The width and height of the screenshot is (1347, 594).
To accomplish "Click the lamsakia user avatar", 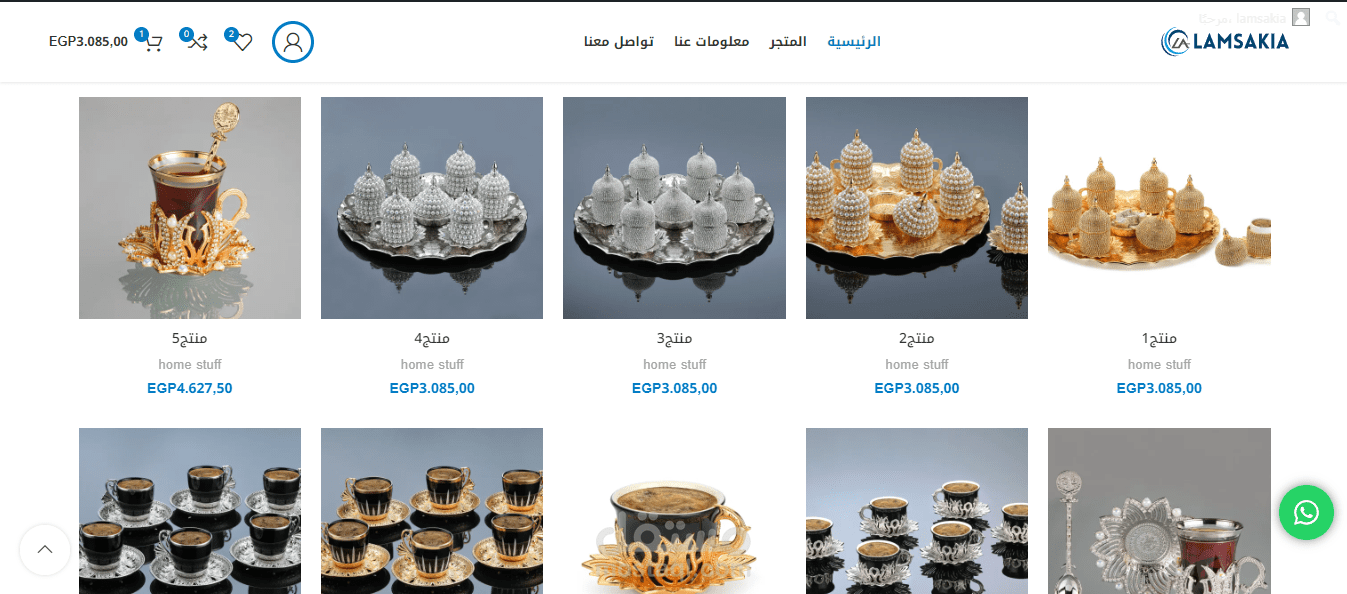I will 1301,17.
